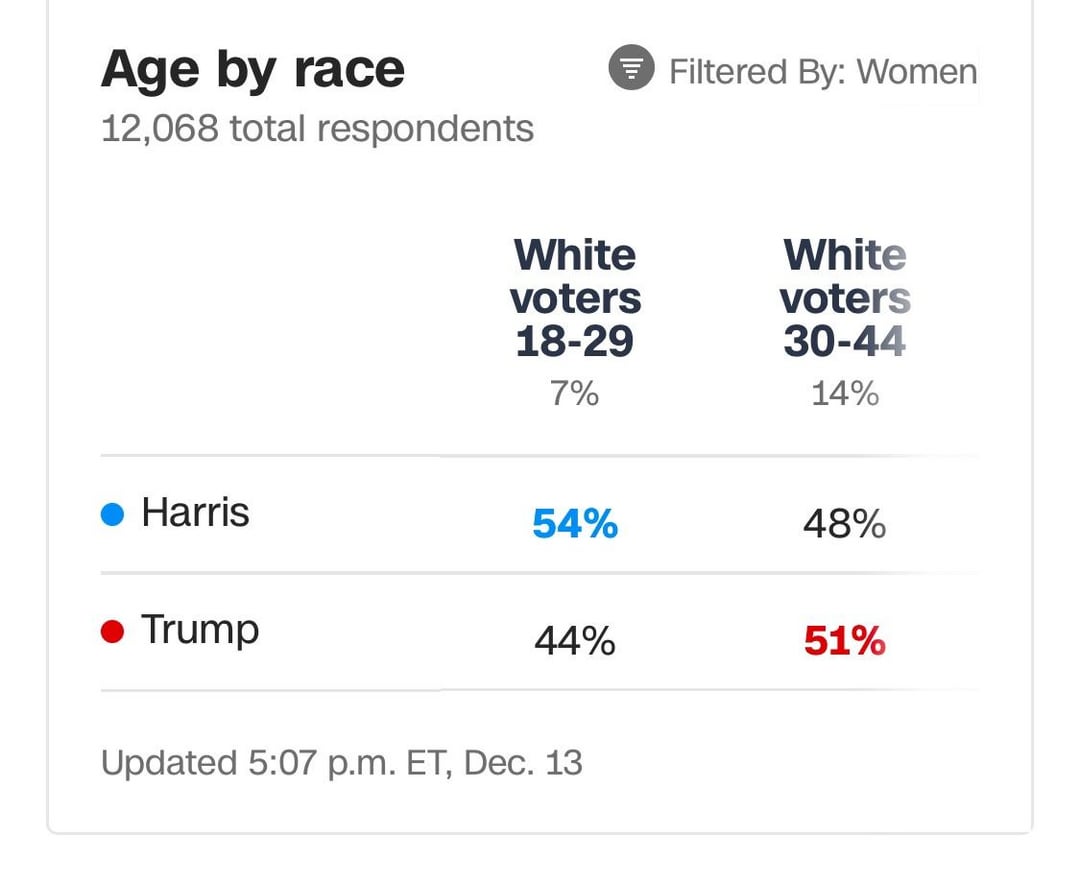The image size is (1080, 883).
Task: Click the 12,068 total respondents text
Action: pos(317,129)
